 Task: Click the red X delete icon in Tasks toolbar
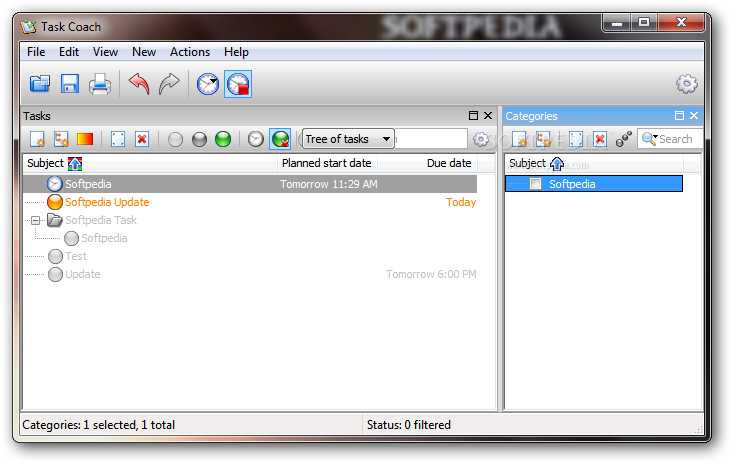(142, 139)
